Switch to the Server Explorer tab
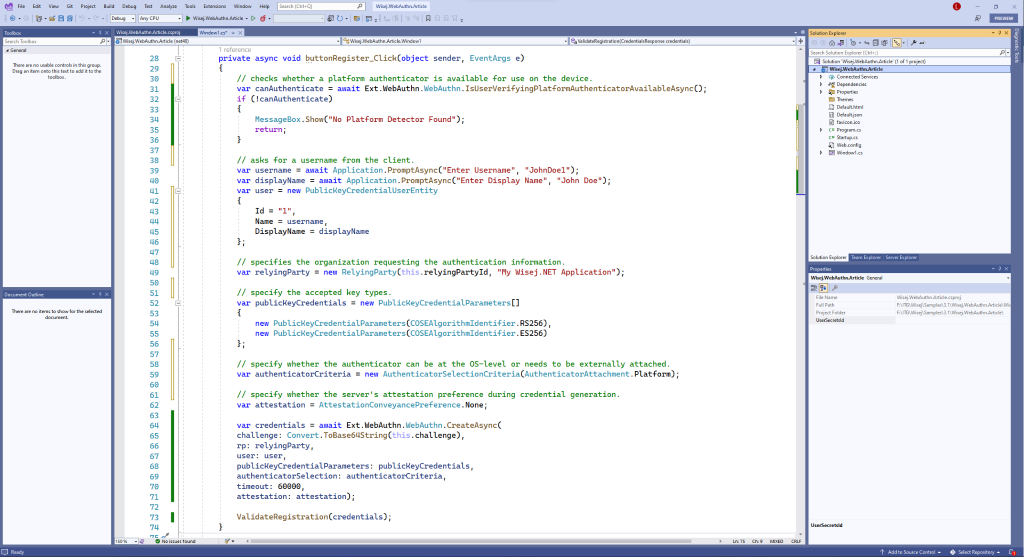 click(901, 257)
